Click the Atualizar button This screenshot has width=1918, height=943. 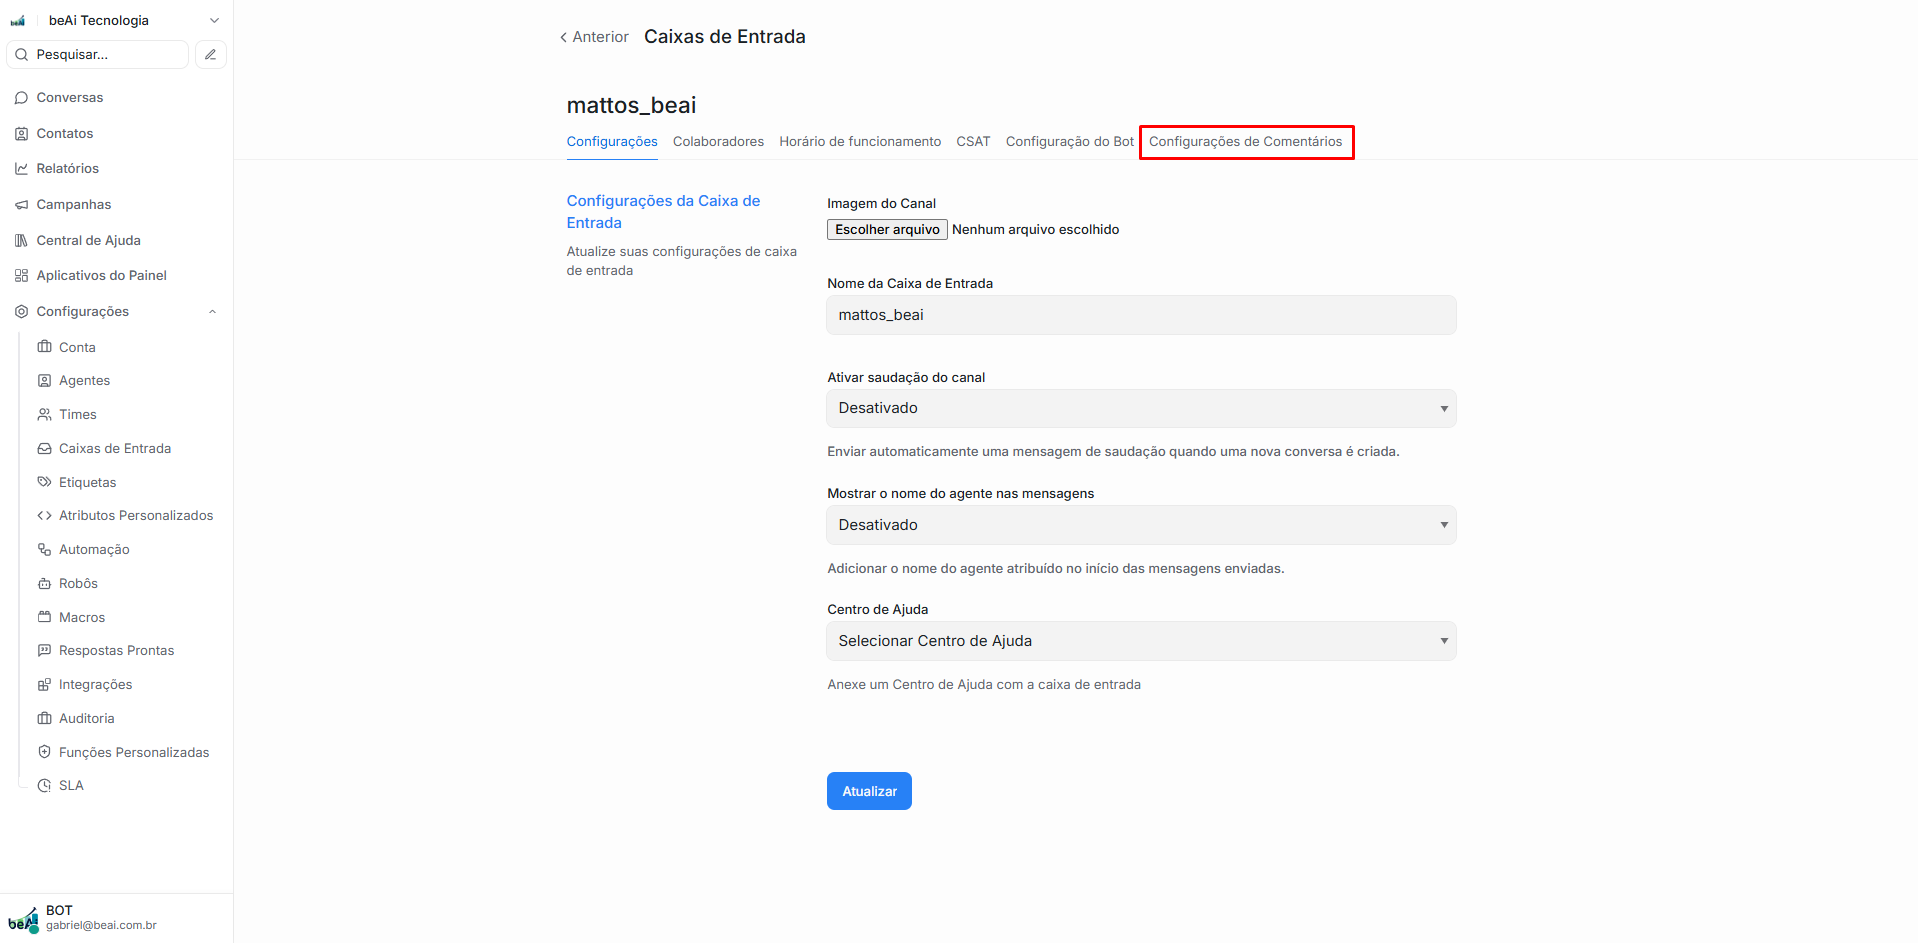(869, 791)
